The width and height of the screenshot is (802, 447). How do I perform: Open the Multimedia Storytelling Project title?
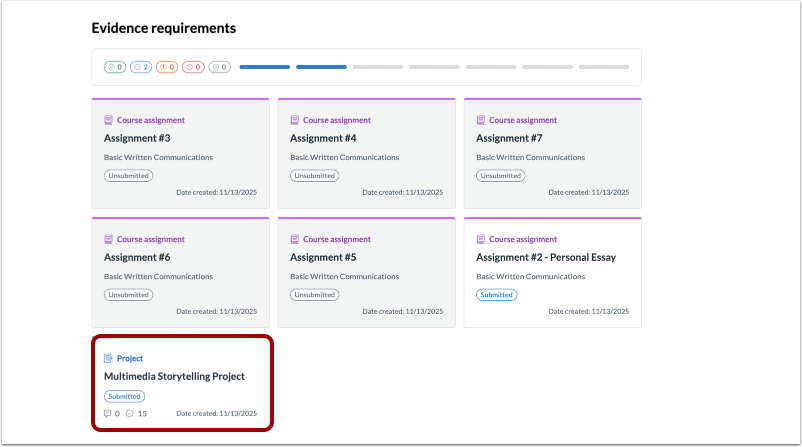[x=174, y=376]
